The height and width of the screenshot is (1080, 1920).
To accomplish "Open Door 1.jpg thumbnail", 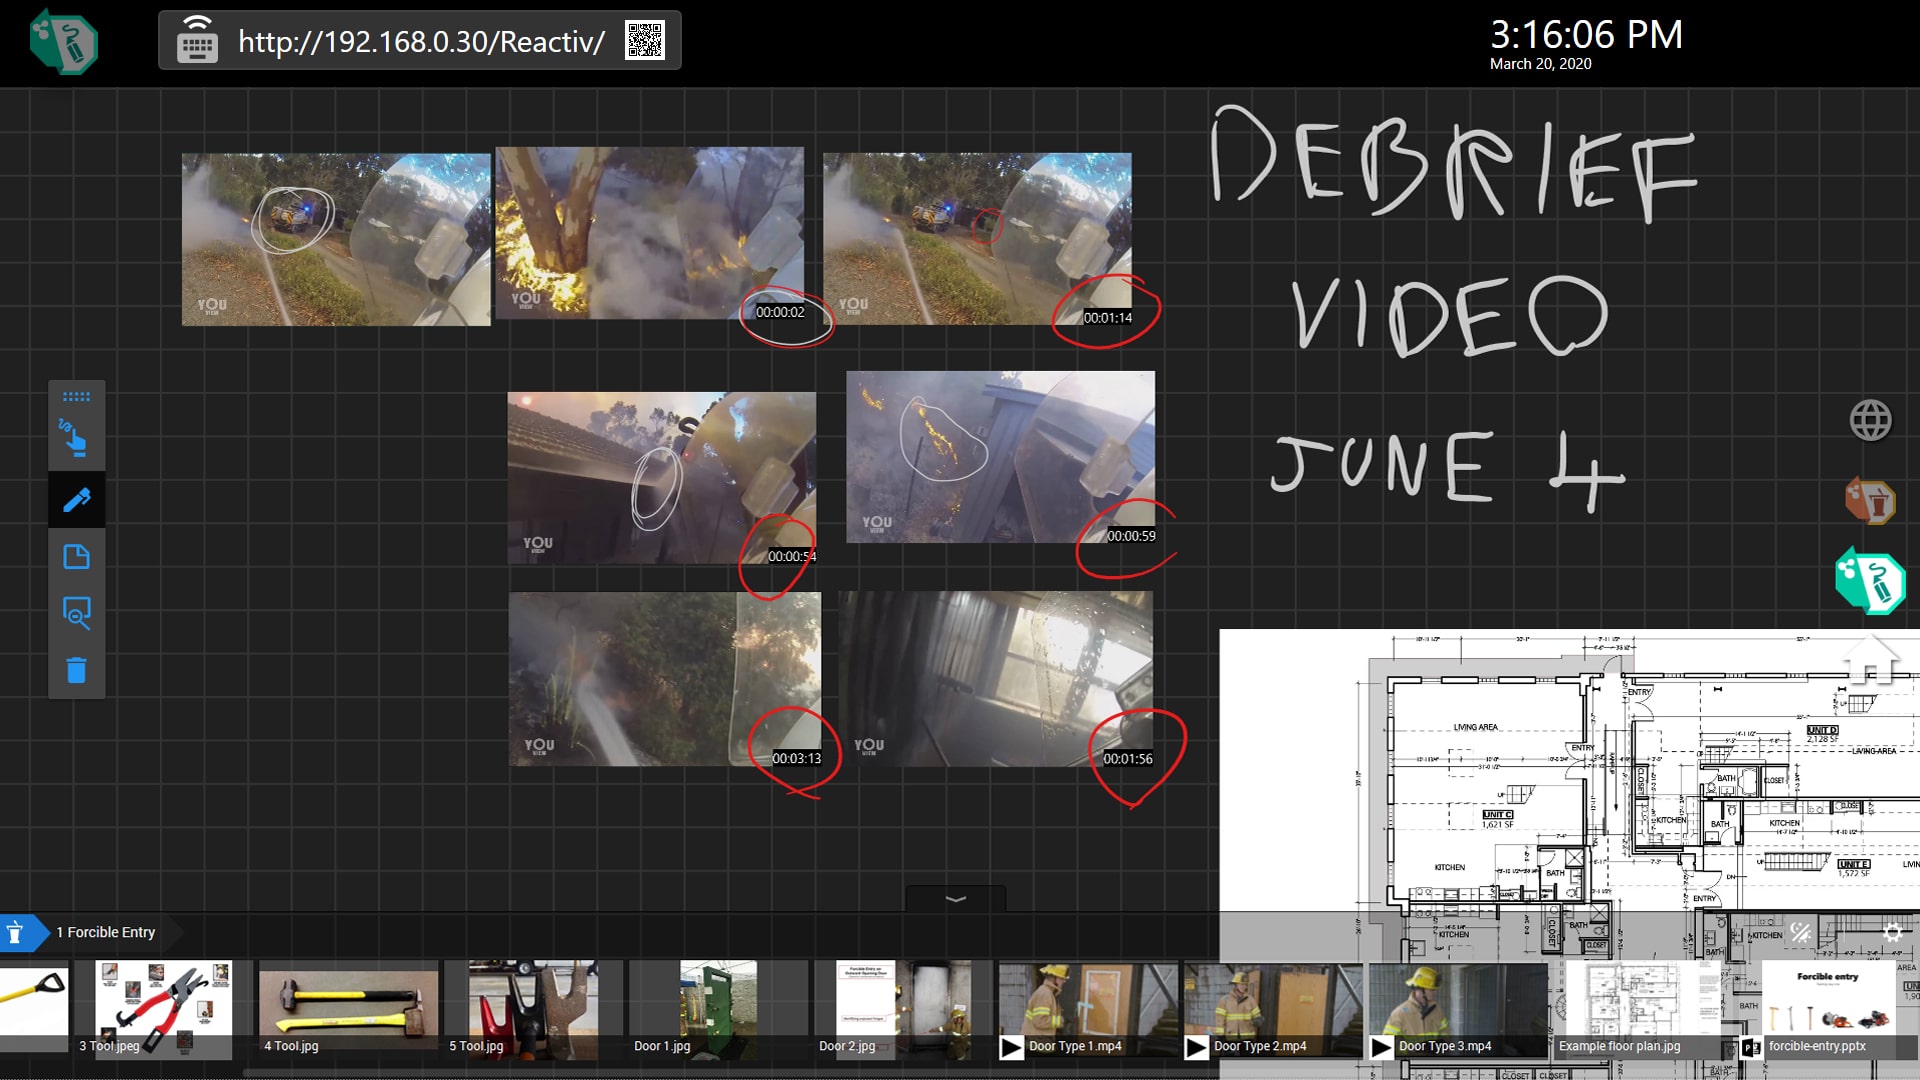I will tap(718, 1009).
